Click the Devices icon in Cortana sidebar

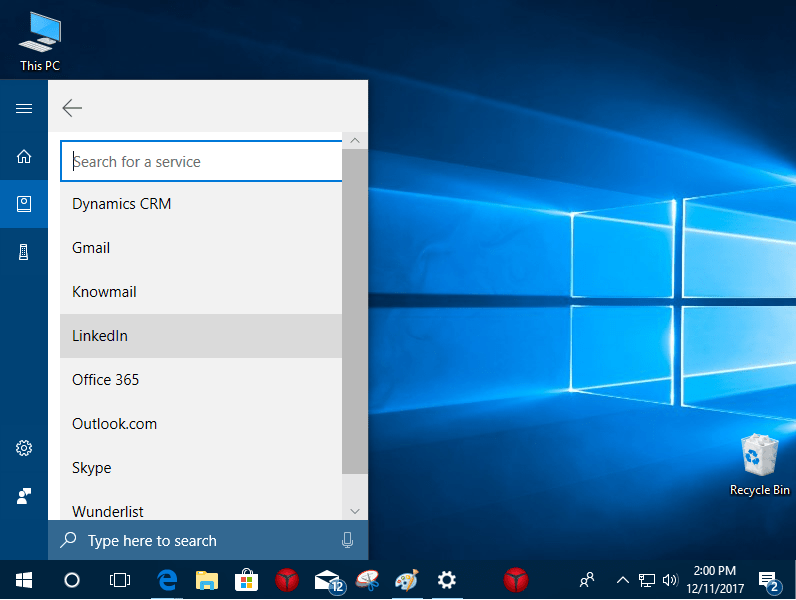(24, 252)
